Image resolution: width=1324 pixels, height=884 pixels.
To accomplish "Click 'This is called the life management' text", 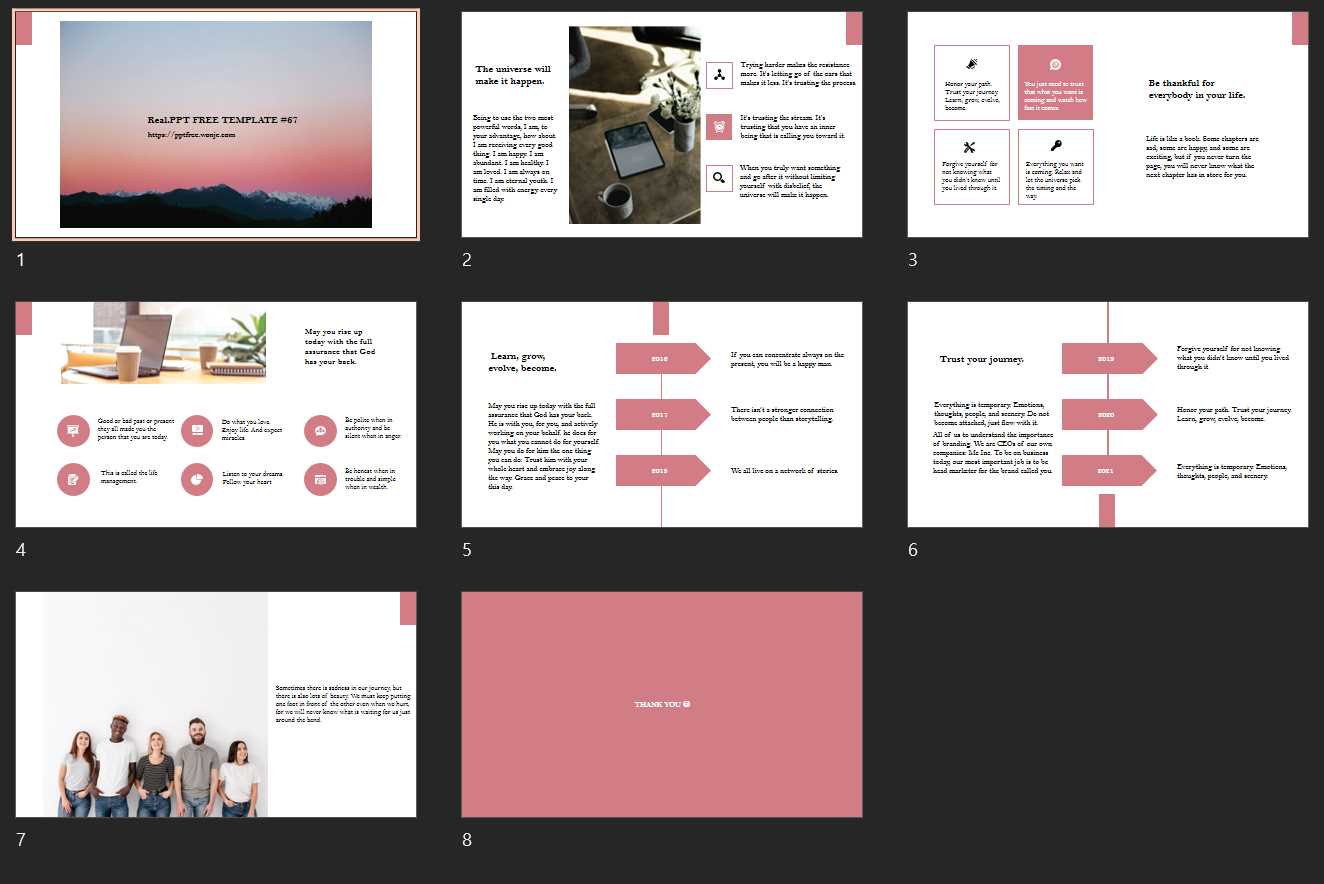I will 129,477.
